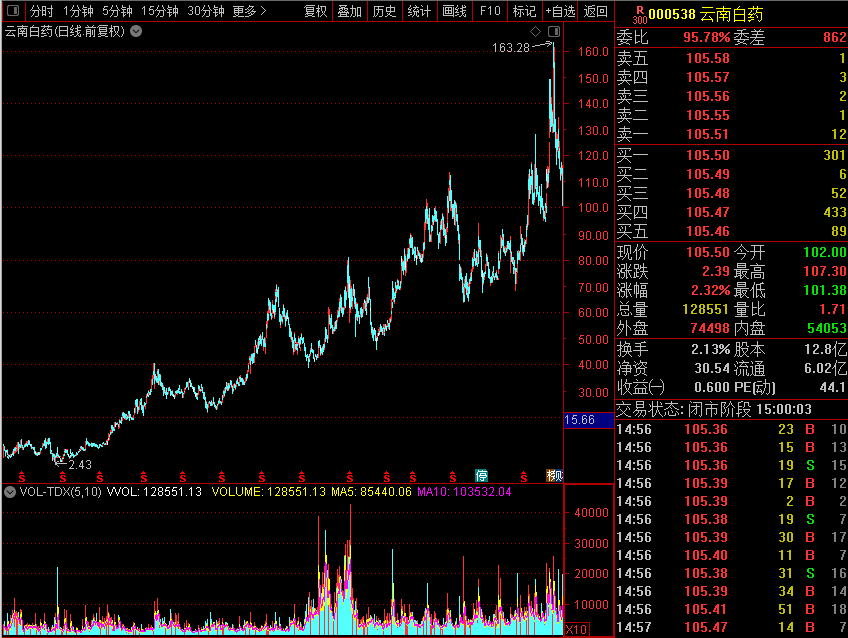Switch to the 30分钟 period
Viewport: 848px width, 638px height.
click(x=206, y=11)
